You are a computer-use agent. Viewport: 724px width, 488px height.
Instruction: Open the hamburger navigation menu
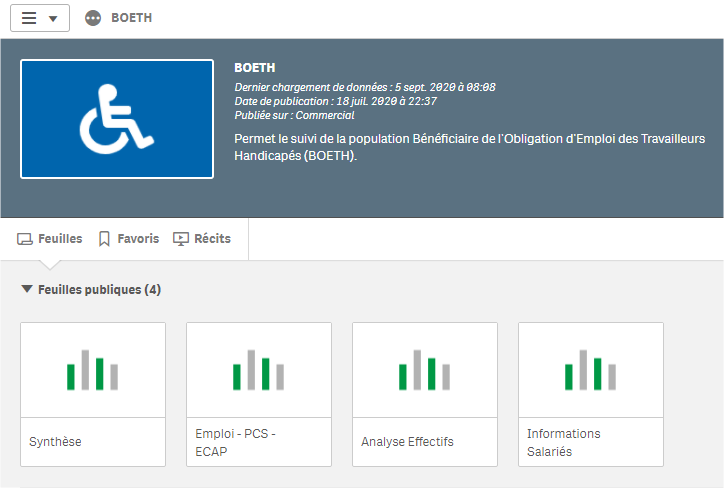29,18
